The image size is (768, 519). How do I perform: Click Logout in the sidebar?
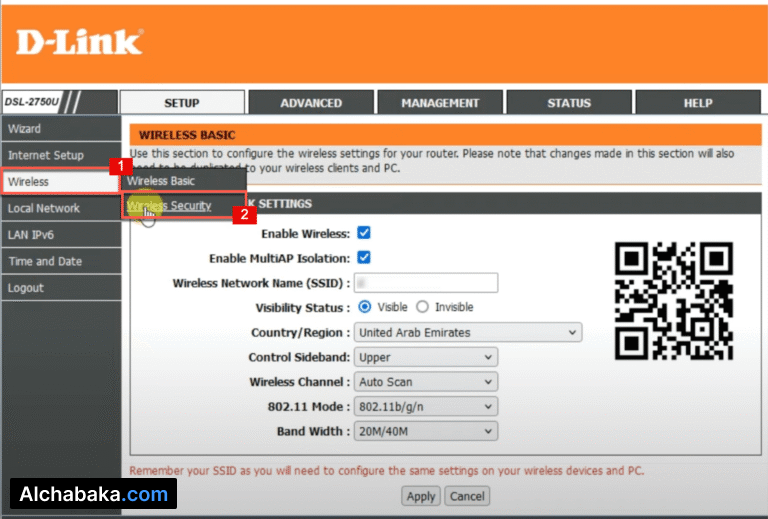click(x=61, y=287)
